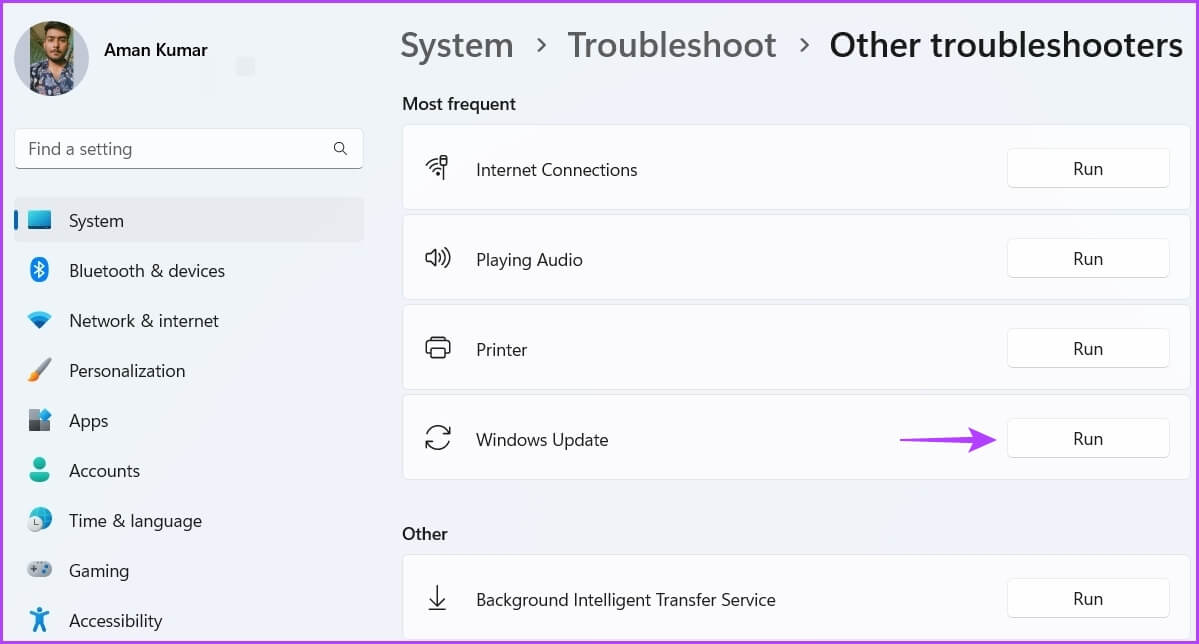The height and width of the screenshot is (644, 1199).
Task: Open the System settings category
Action: click(x=189, y=220)
